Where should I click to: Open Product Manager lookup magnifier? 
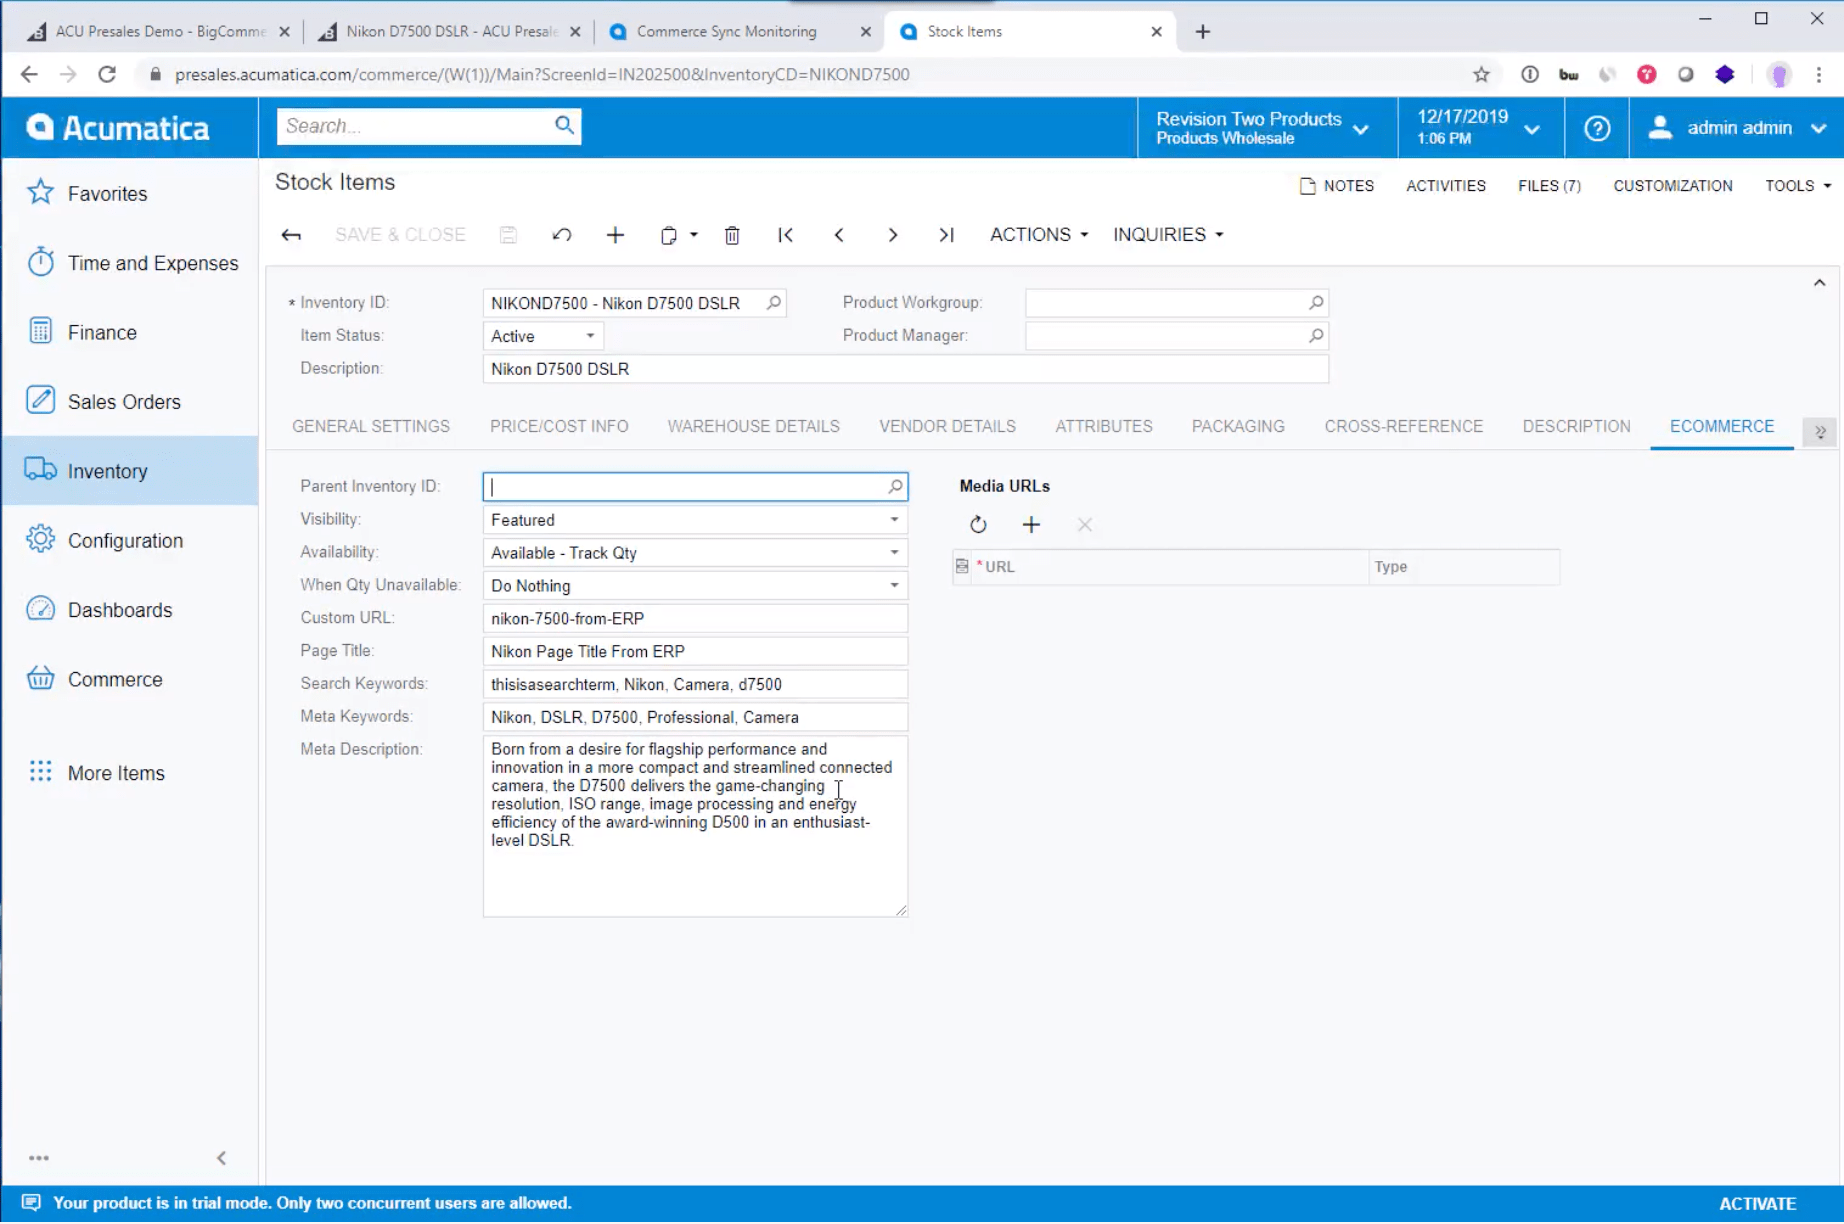[x=1316, y=336]
